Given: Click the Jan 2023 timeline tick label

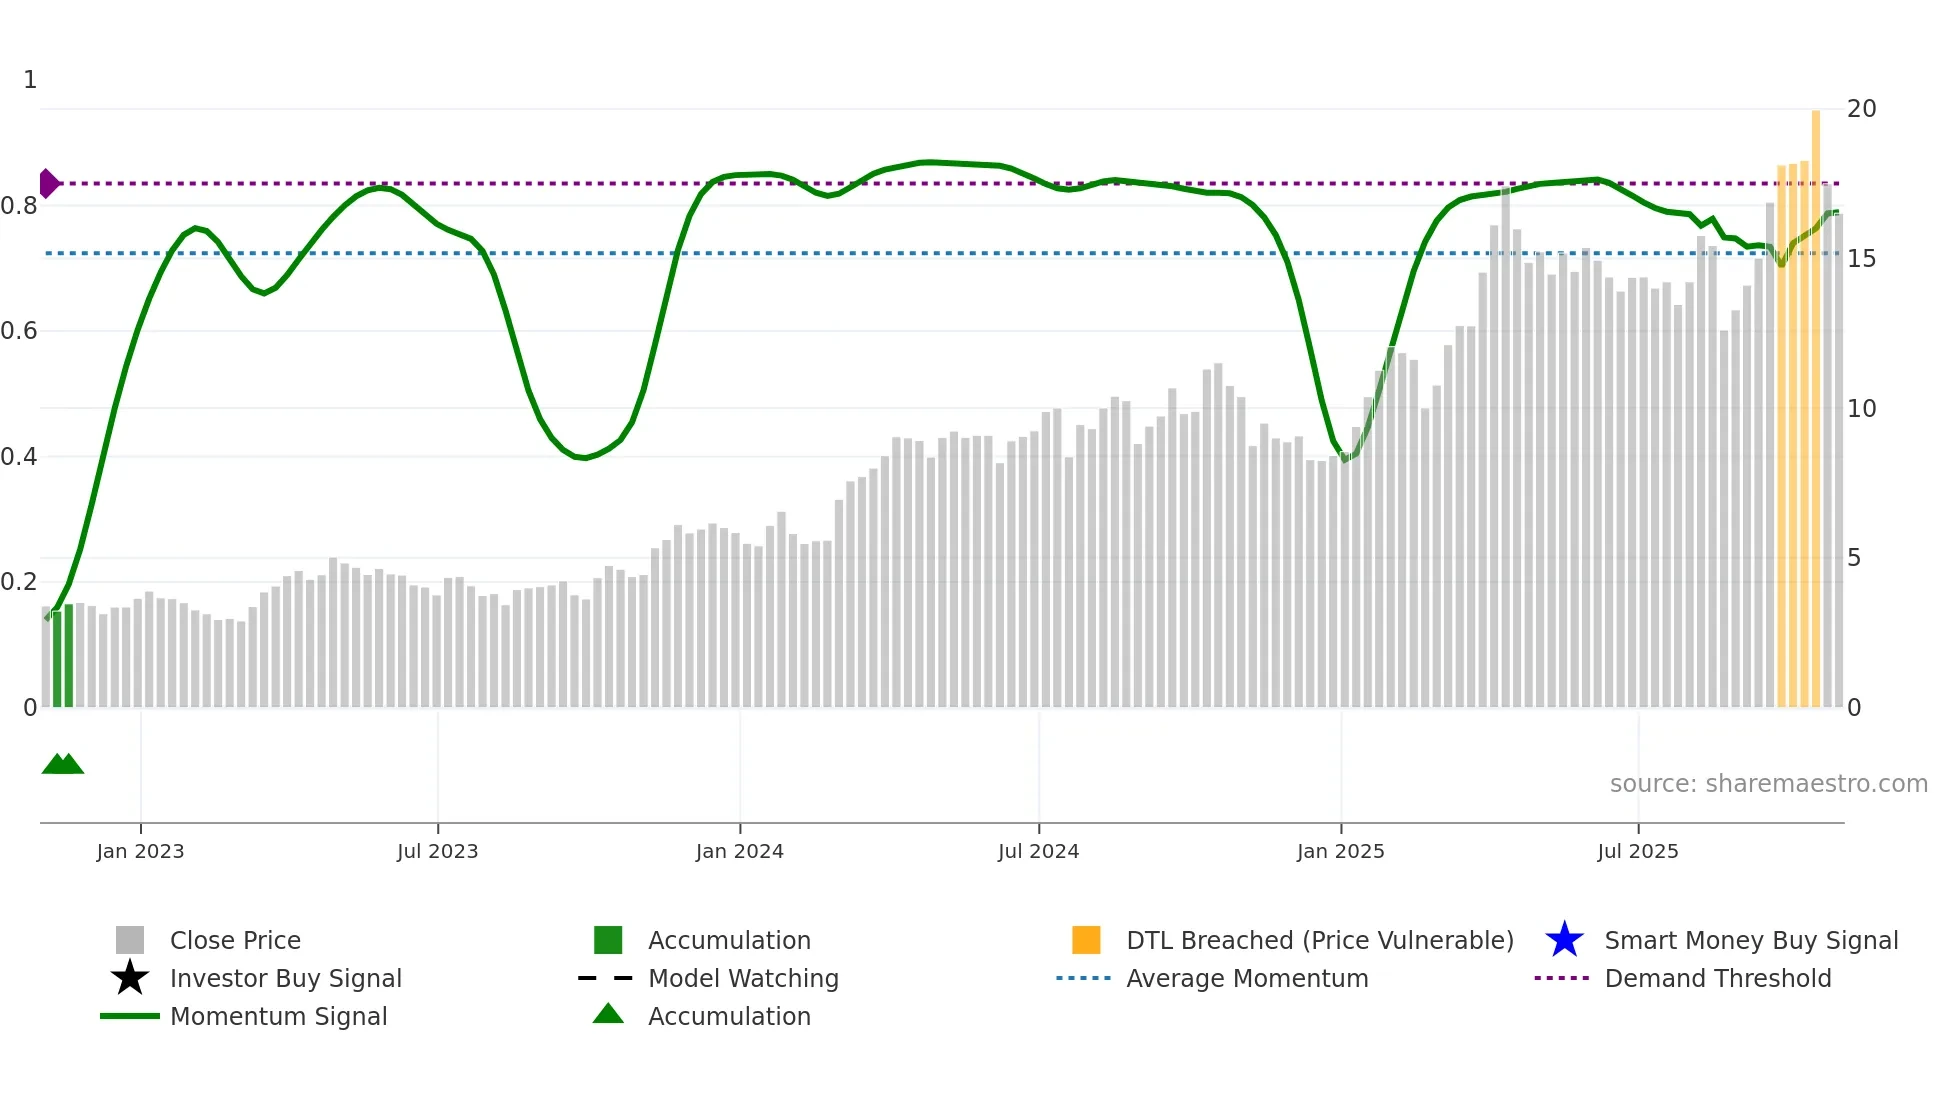Looking at the screenshot, I should (x=140, y=851).
